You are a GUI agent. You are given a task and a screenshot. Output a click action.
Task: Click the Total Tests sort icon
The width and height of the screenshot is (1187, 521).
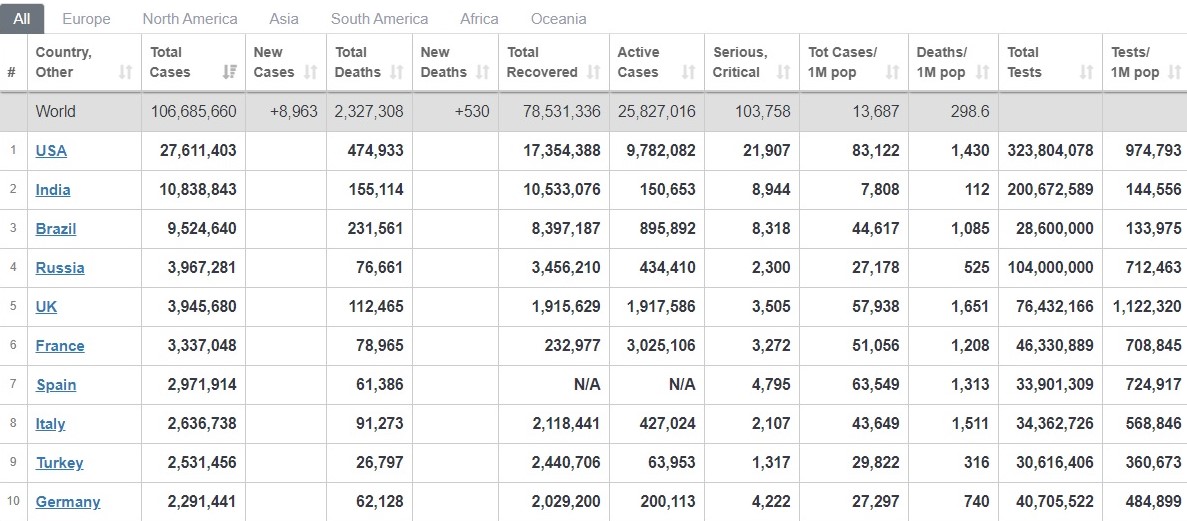(x=1086, y=72)
